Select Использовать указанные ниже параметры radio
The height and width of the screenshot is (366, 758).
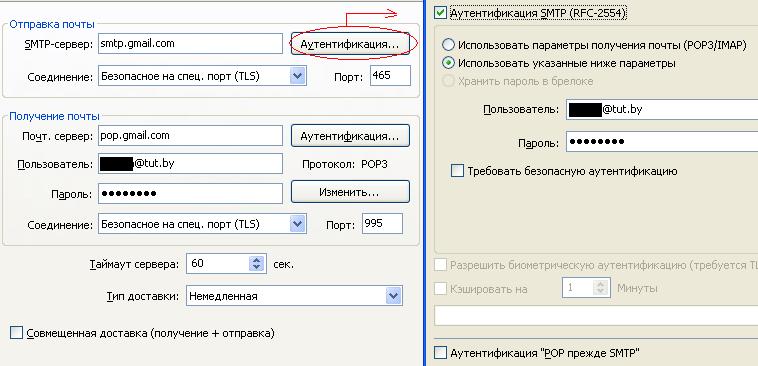(449, 63)
